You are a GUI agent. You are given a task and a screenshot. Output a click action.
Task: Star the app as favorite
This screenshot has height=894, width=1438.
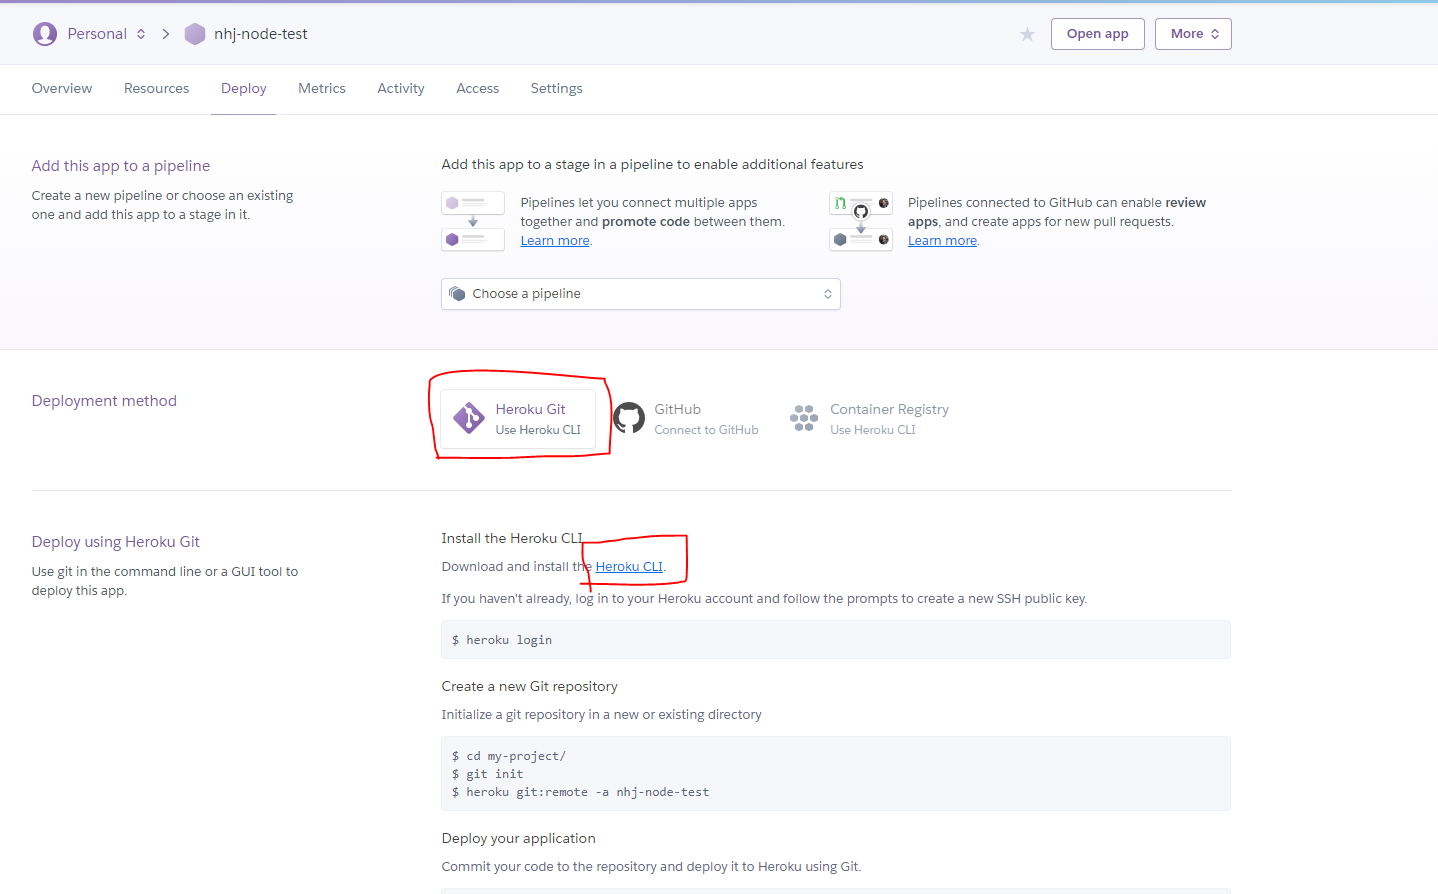(1027, 34)
